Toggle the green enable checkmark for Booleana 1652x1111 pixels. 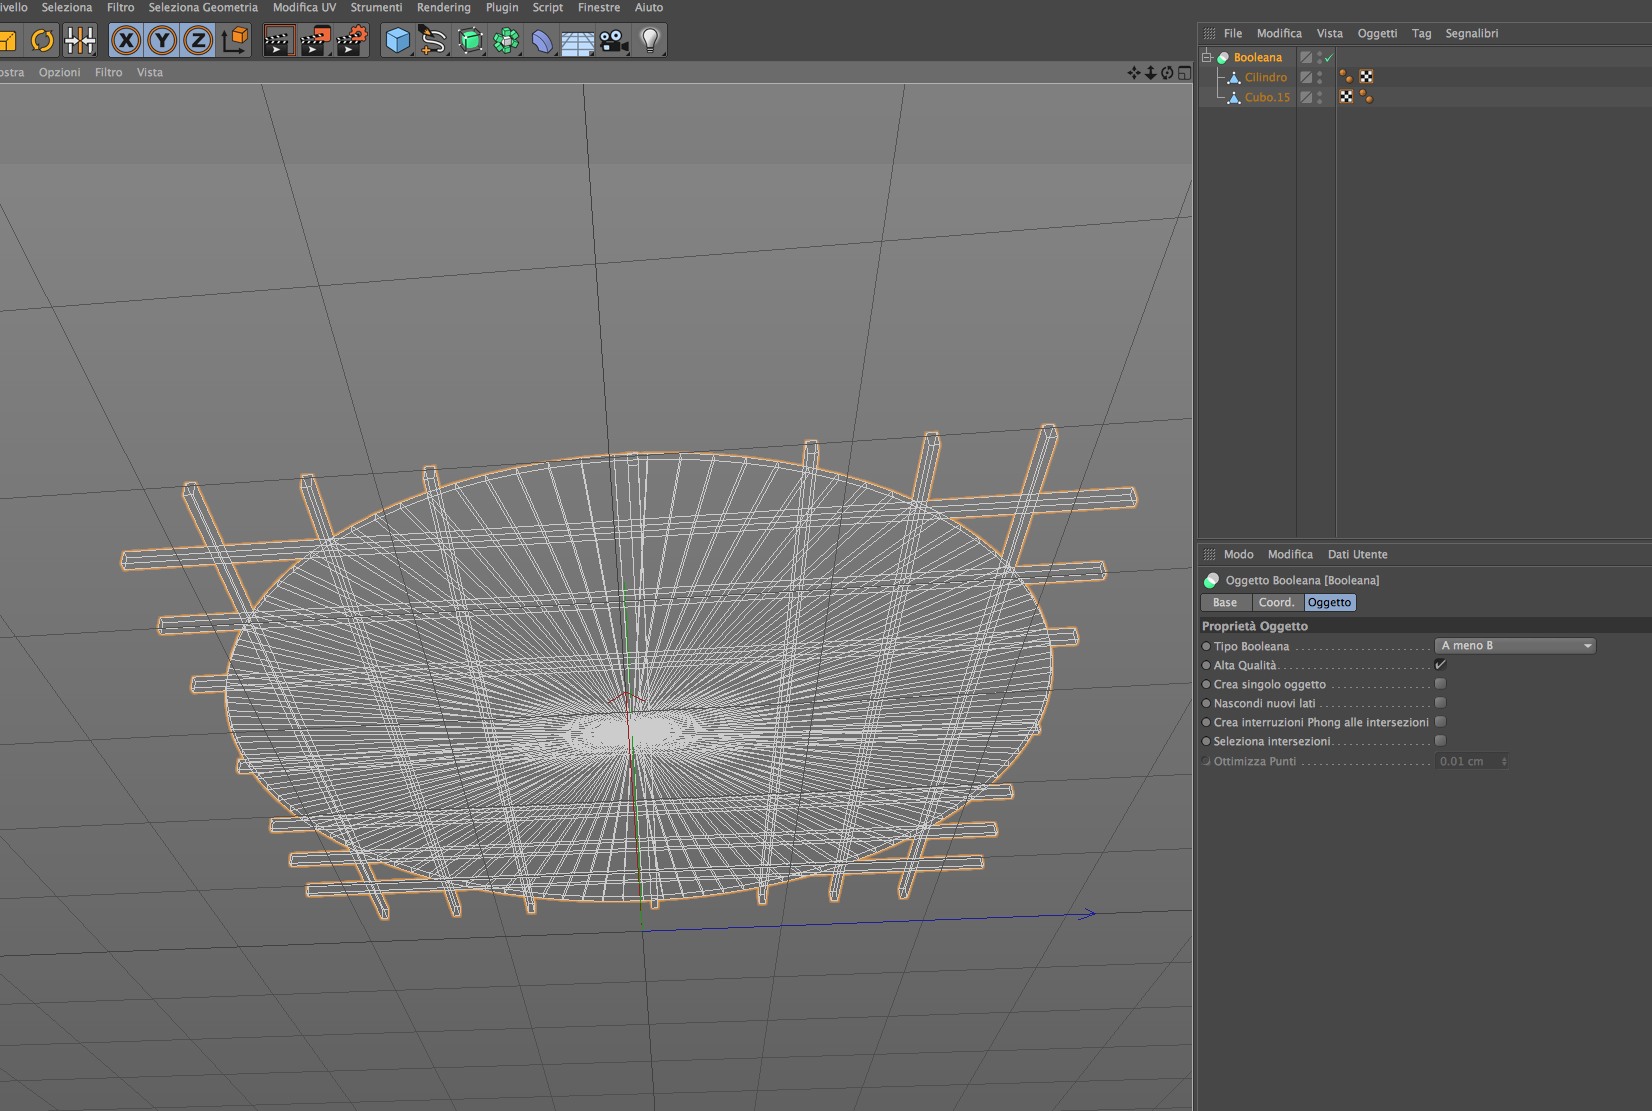point(1329,58)
